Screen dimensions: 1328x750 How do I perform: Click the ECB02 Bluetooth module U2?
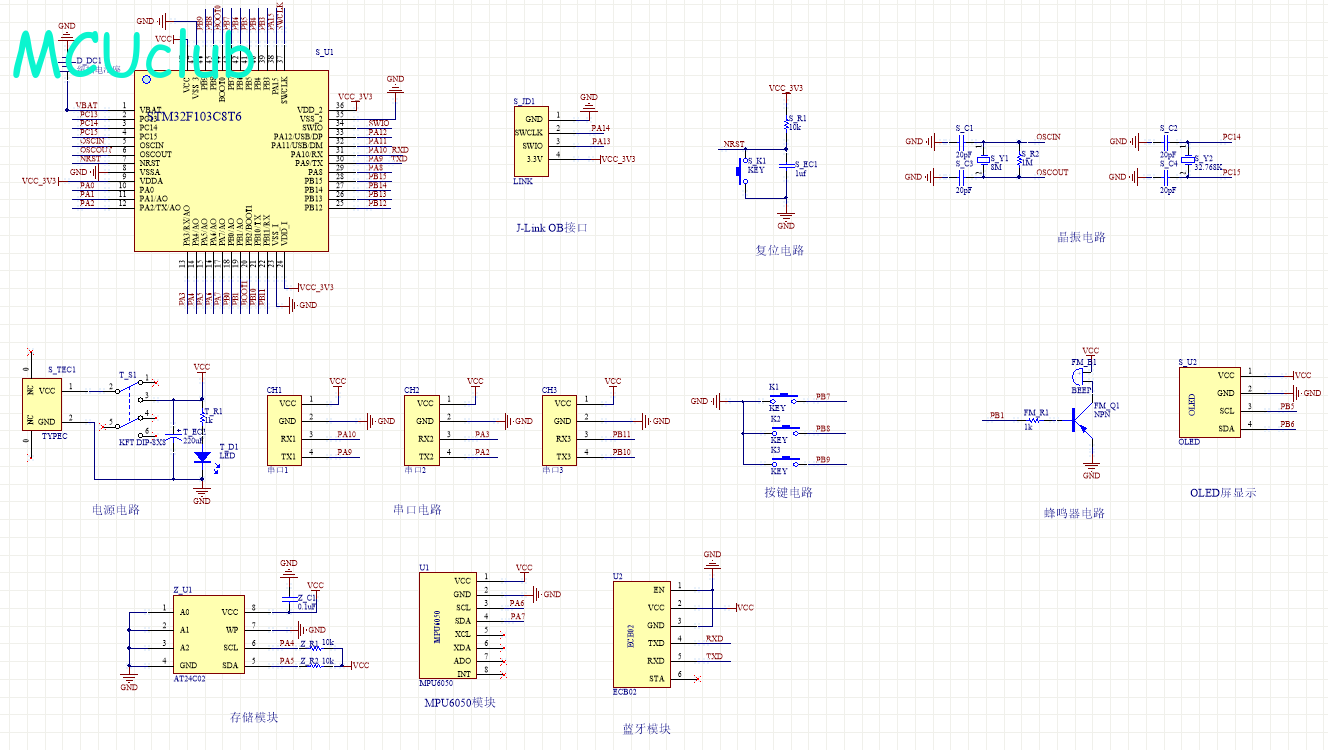click(x=642, y=634)
